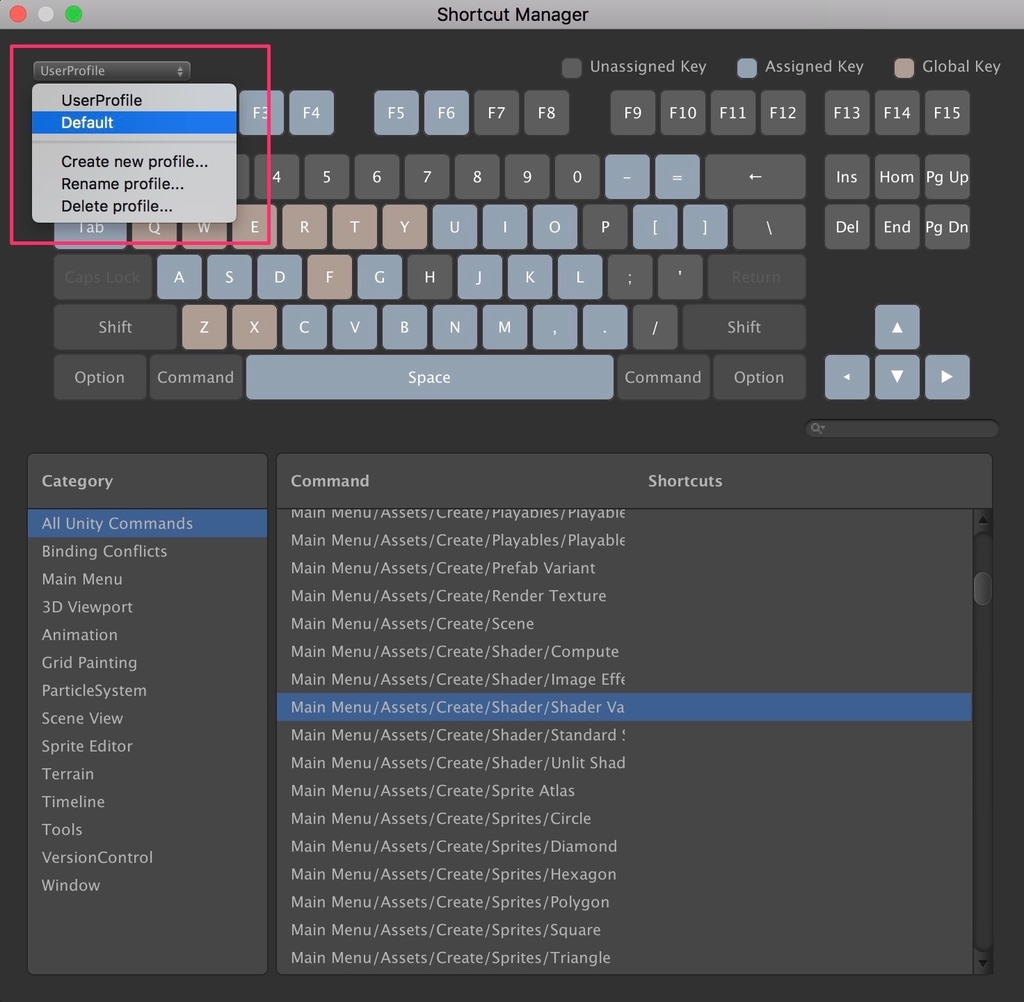Click the F key in the home row
This screenshot has width=1024, height=1002.
point(329,277)
